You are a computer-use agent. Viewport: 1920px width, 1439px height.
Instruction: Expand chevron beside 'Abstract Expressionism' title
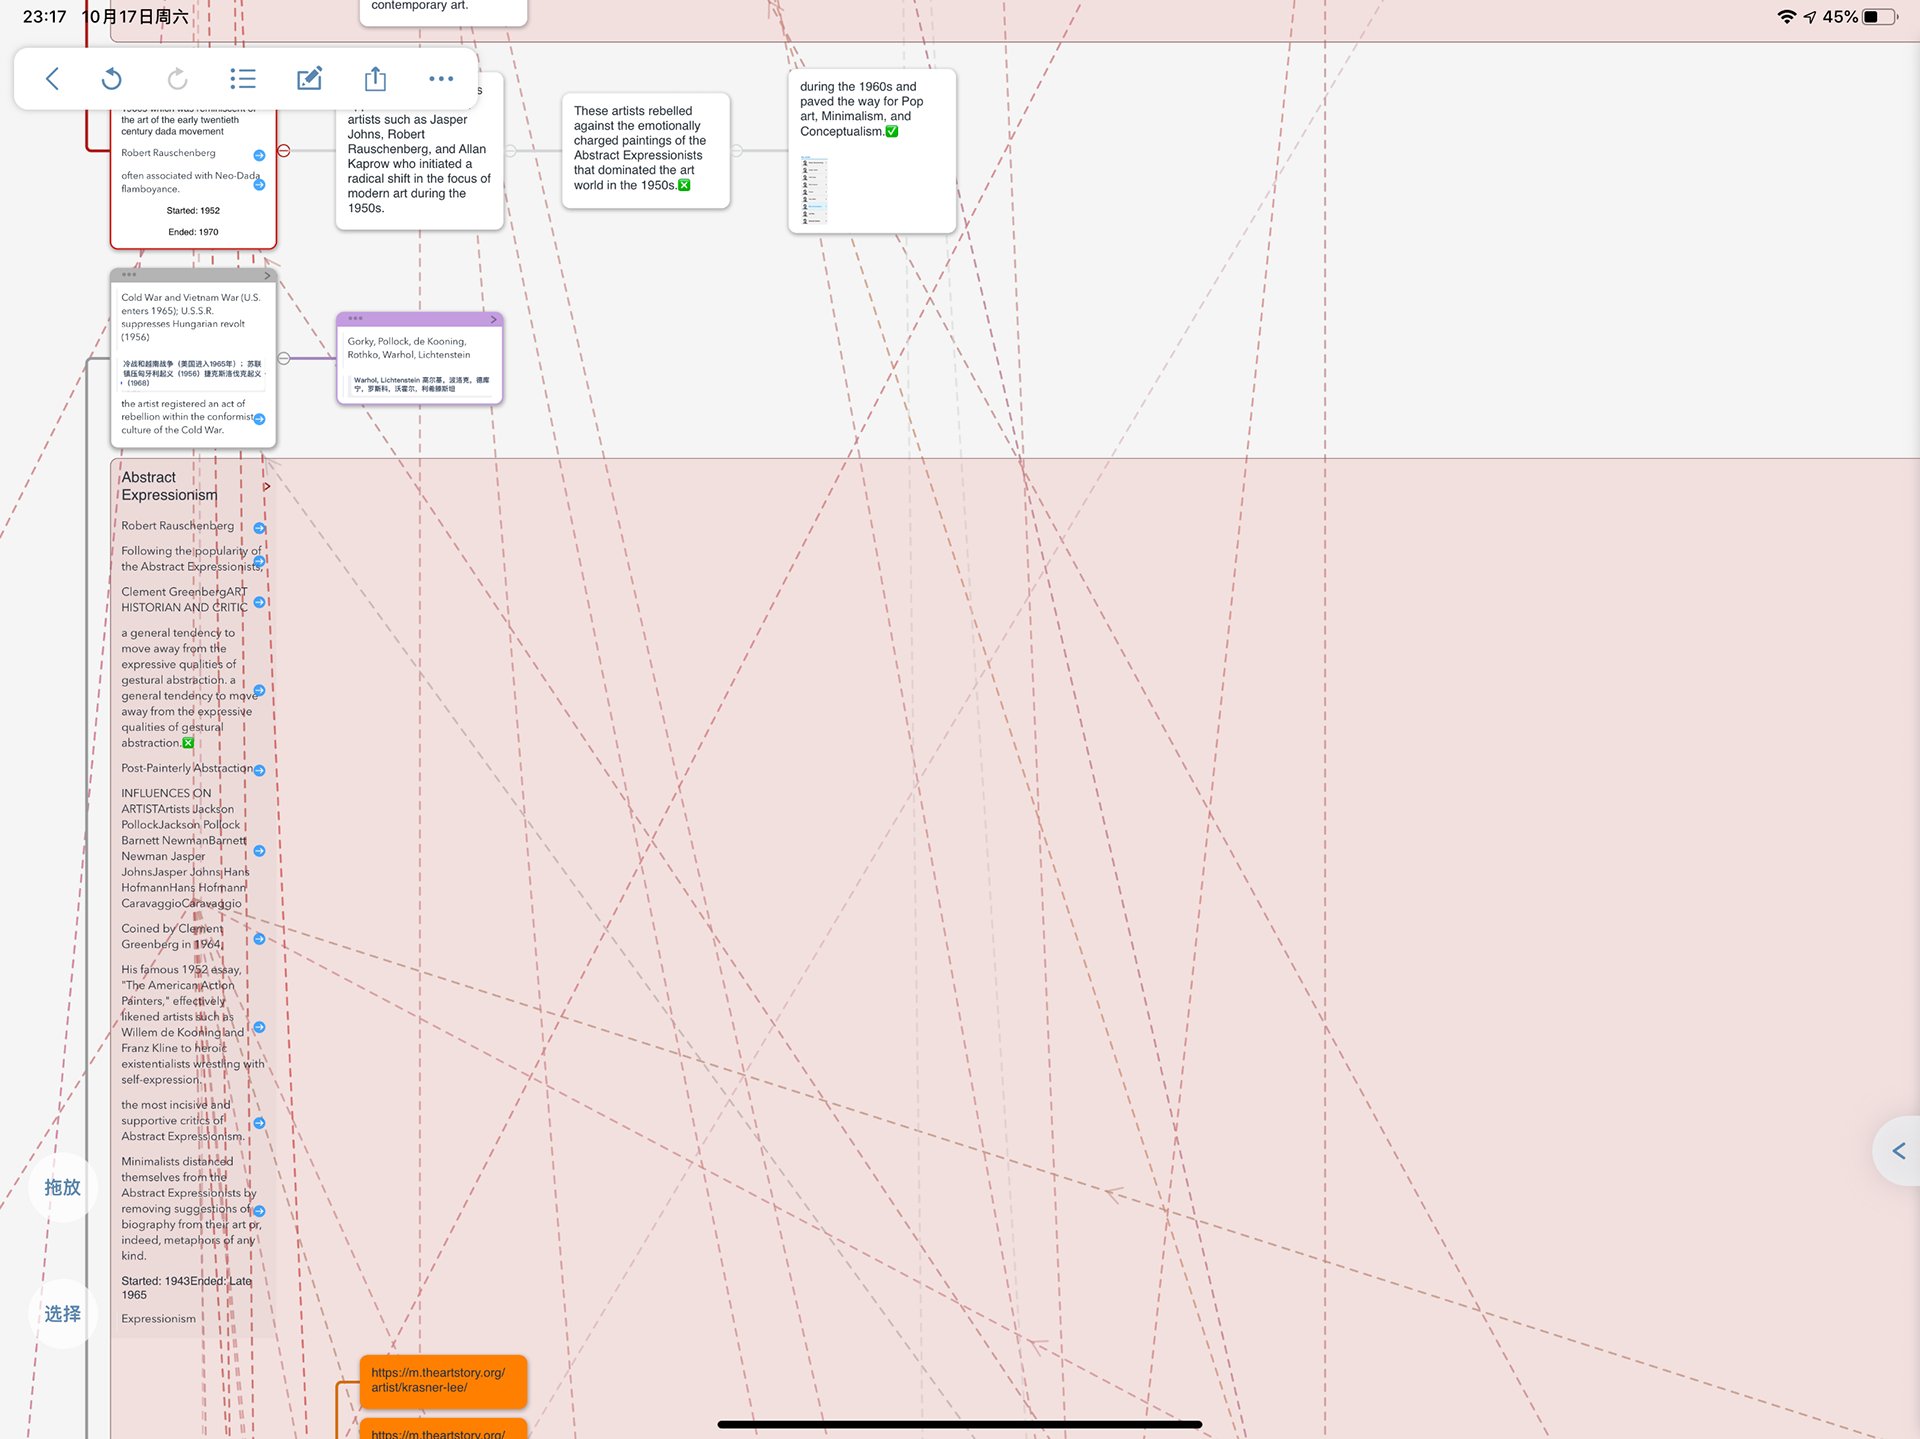coord(267,487)
